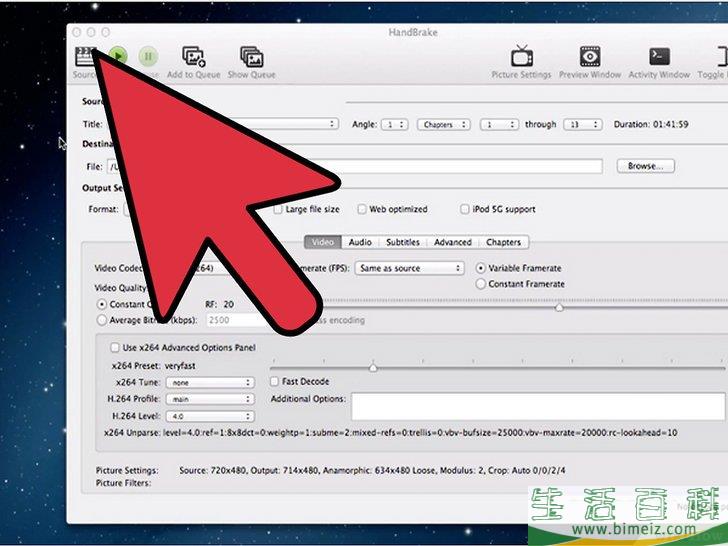This screenshot has height=546, width=728.
Task: Click the Source: 720x480 picture settings text
Action: tap(372, 470)
